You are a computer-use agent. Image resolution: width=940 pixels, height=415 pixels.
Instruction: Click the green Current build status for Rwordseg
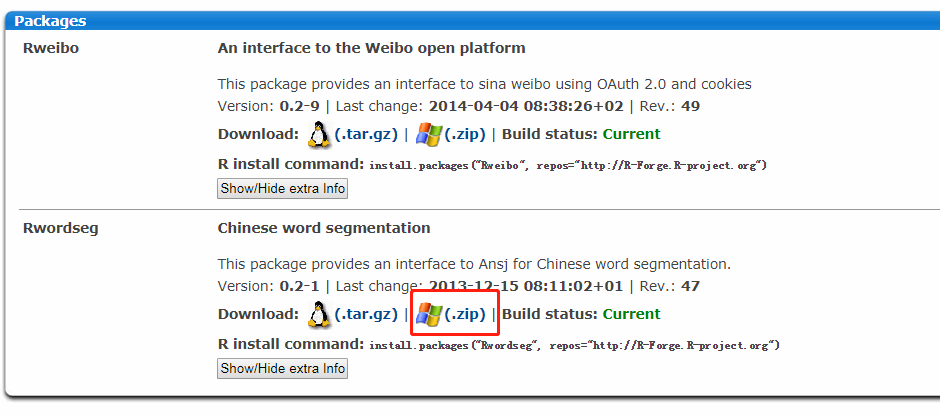click(631, 314)
